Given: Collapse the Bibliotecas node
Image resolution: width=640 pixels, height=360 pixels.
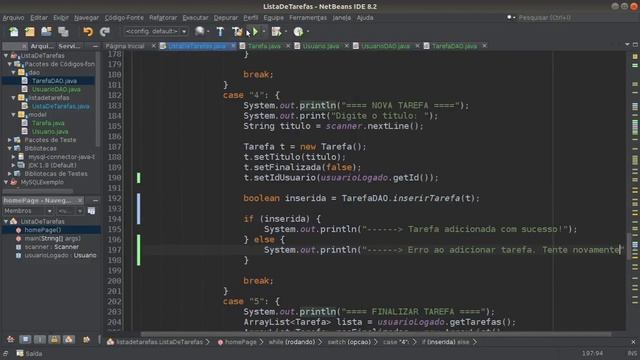Looking at the screenshot, I should pos(10,148).
